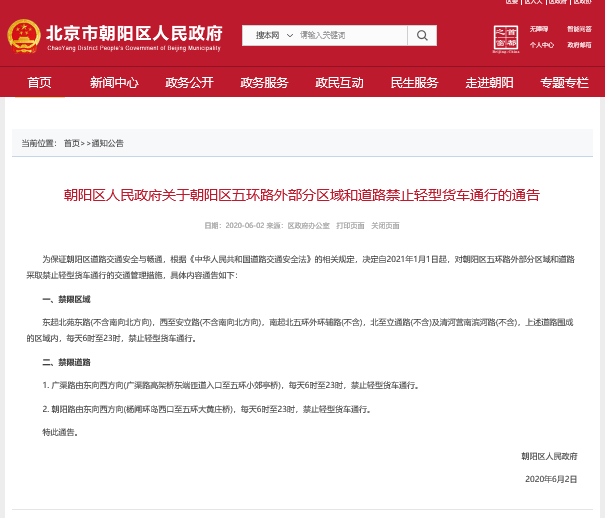Open the 个人中心 link in the header
The height and width of the screenshot is (518, 605).
541,45
